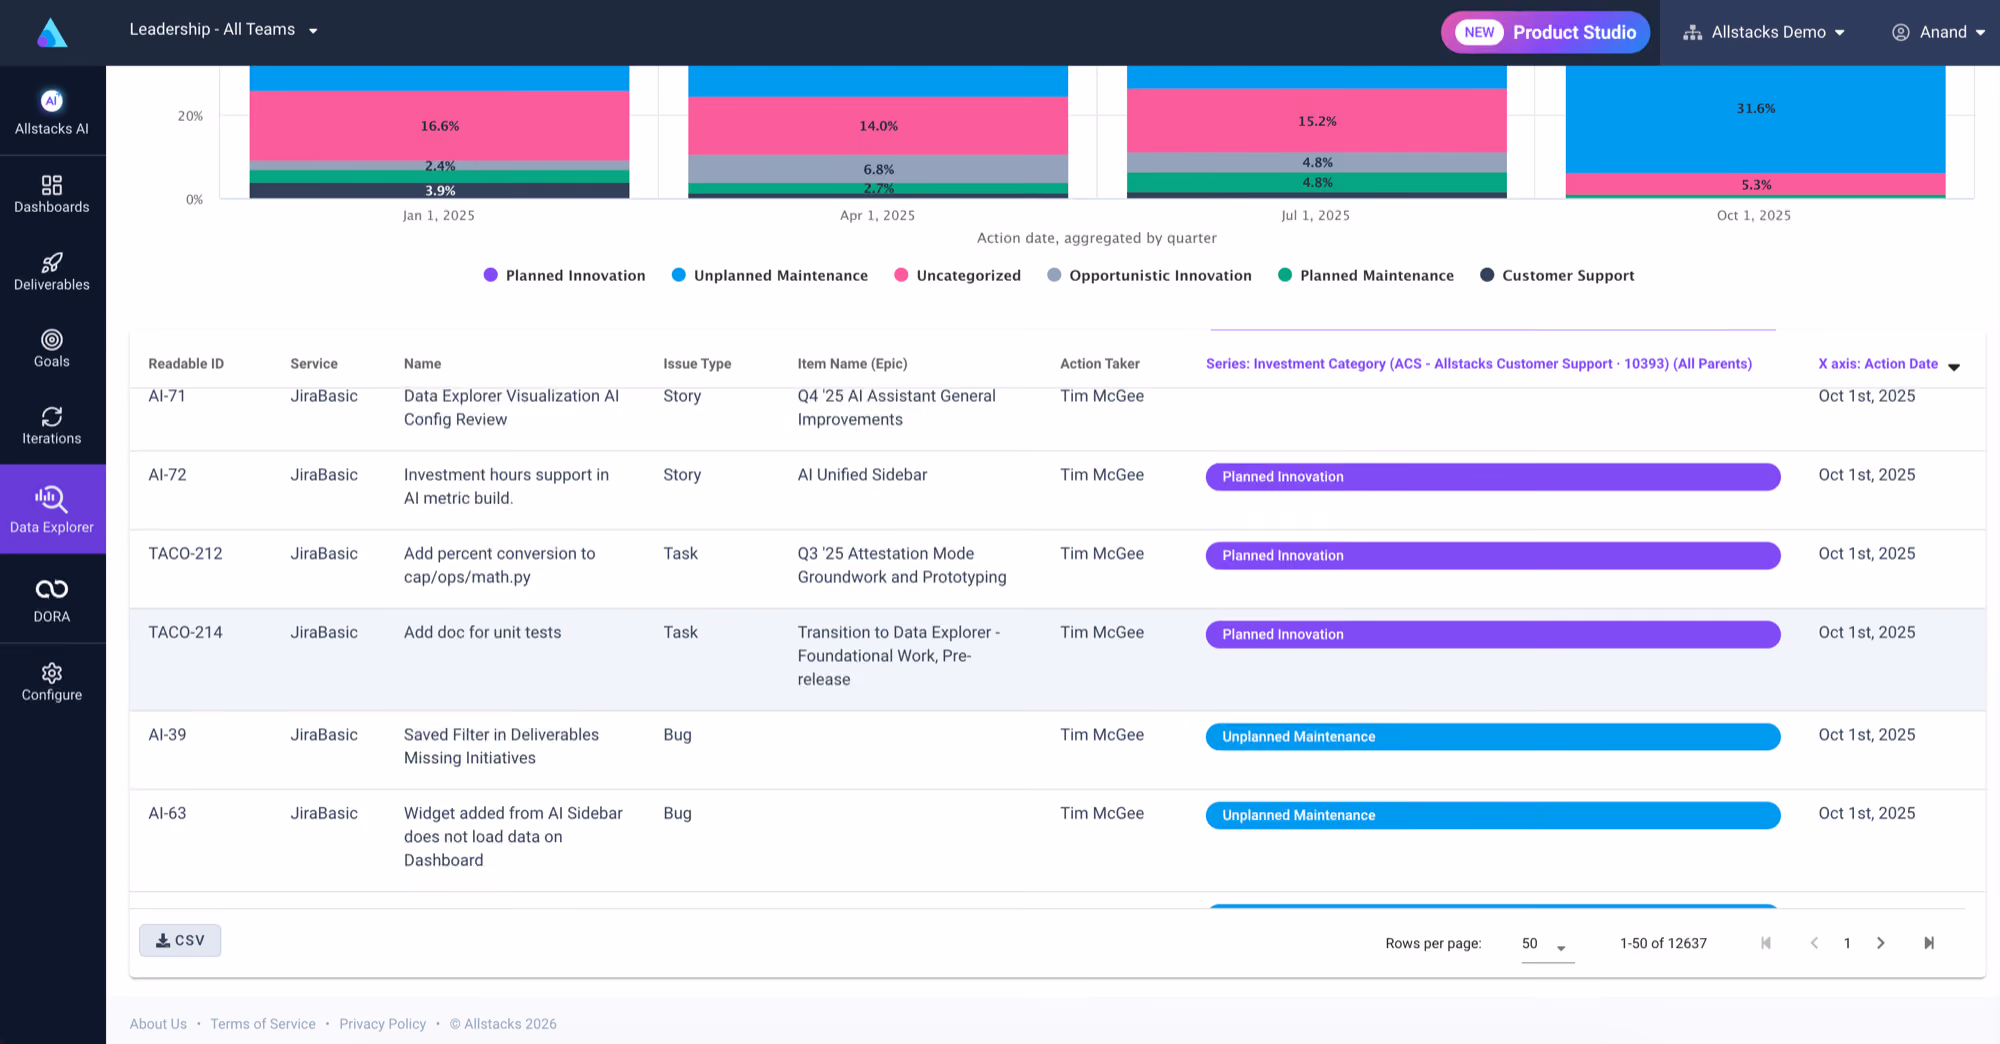
Task: Click the 15.2% pink chart segment
Action: point(1317,121)
